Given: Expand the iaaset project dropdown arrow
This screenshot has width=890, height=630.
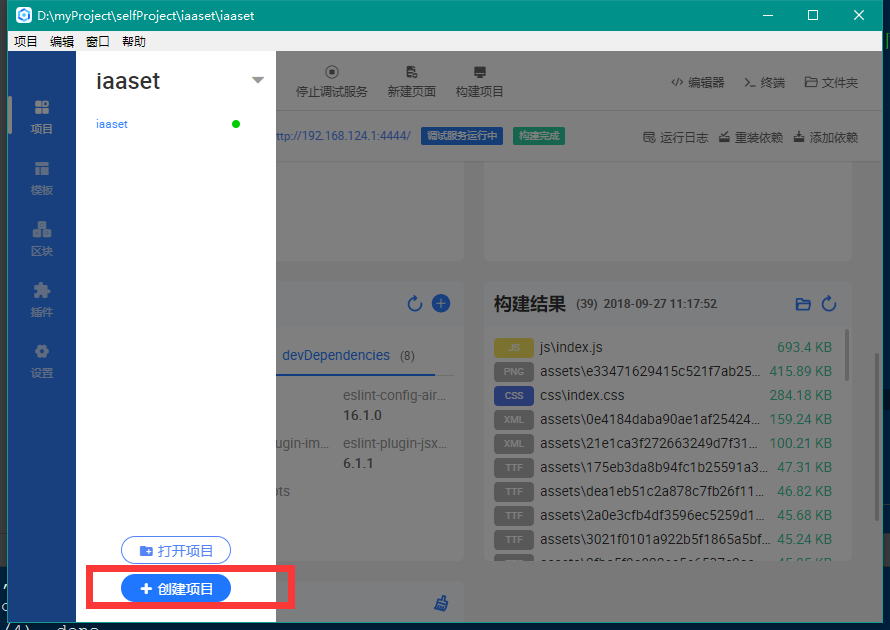Looking at the screenshot, I should (x=258, y=80).
